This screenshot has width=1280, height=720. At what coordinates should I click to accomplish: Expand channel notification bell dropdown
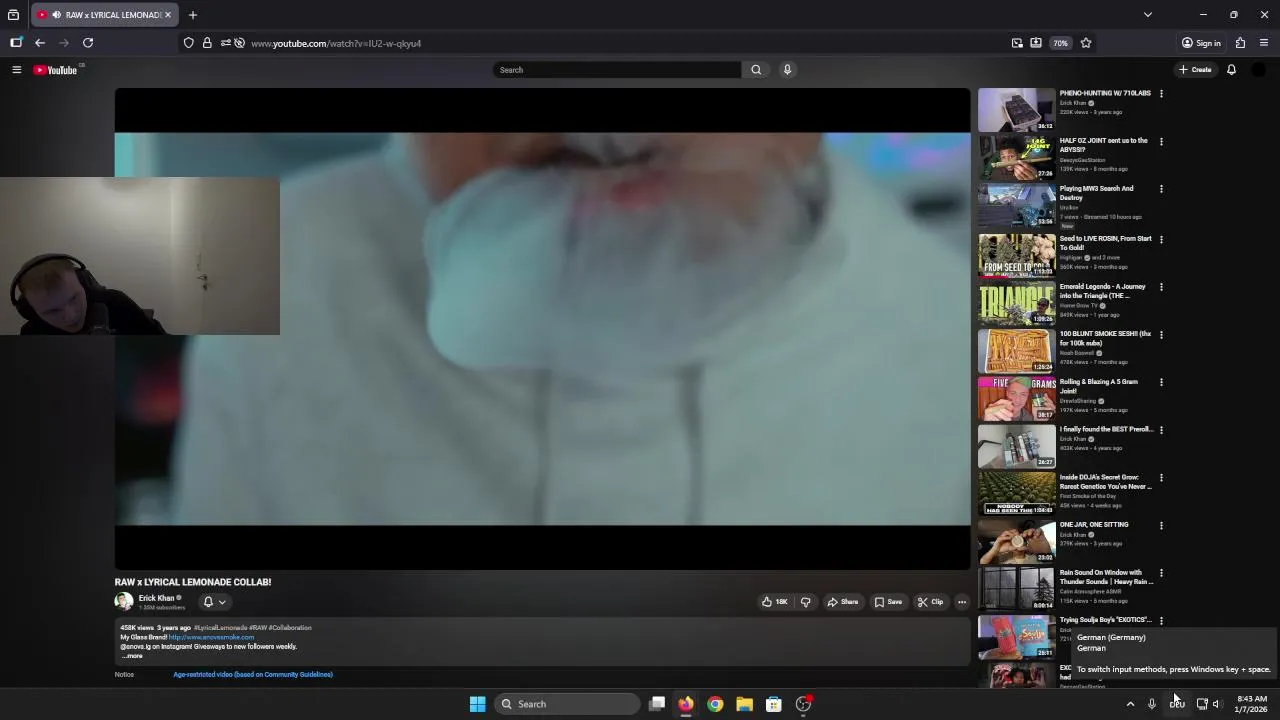click(x=215, y=602)
